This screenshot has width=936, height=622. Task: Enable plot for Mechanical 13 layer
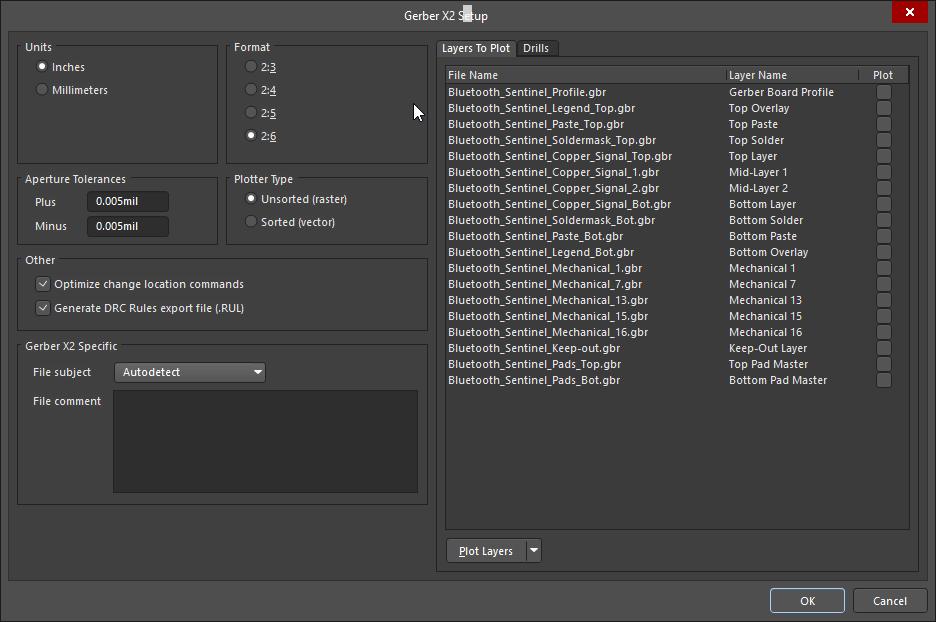[883, 300]
